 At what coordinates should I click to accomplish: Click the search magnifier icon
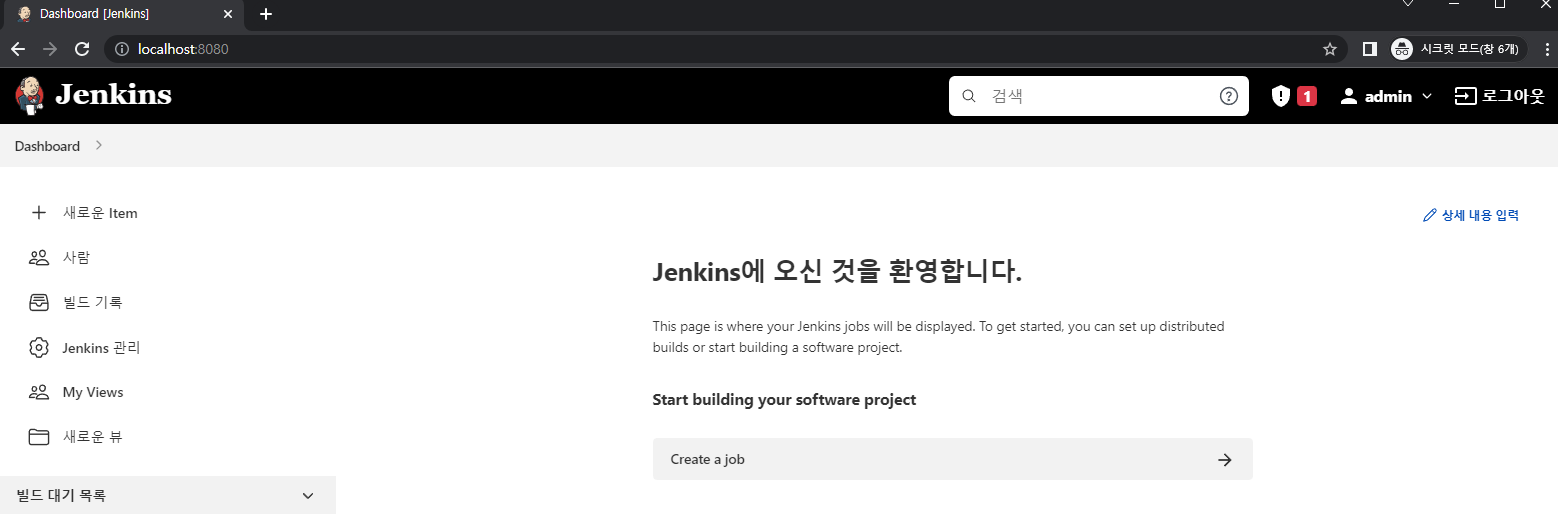[968, 96]
